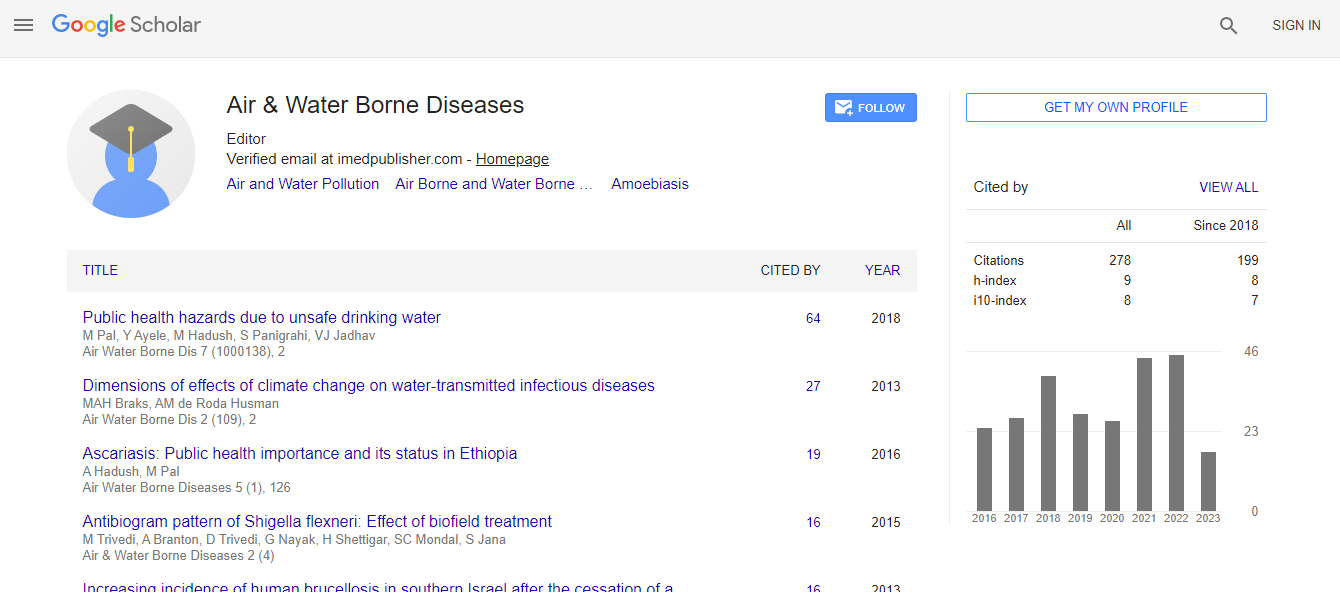The image size is (1340, 592).
Task: Sort publications by Year column header
Action: 882,270
